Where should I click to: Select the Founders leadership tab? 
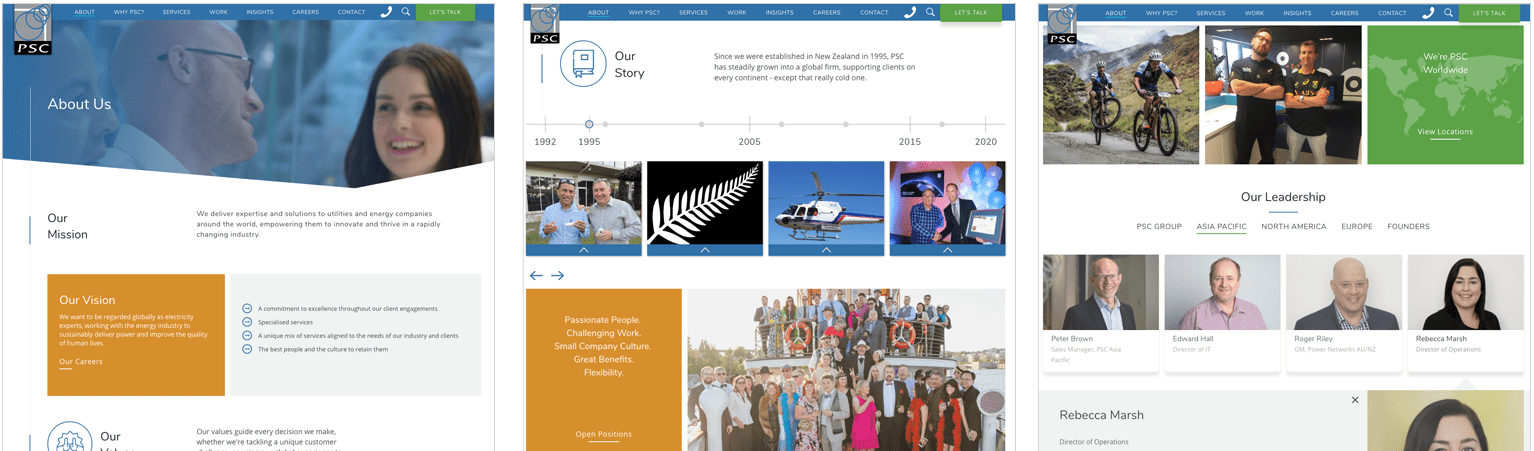tap(1408, 227)
